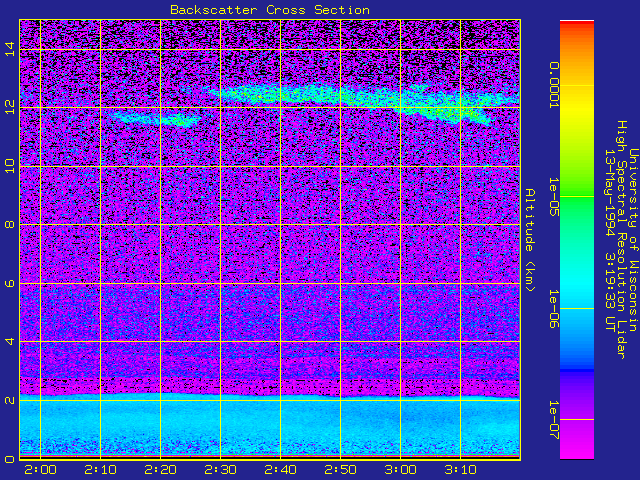Click the 'High Spectral Resolution Lidar' caption
Image resolution: width=640 pixels, height=480 pixels.
[621, 240]
